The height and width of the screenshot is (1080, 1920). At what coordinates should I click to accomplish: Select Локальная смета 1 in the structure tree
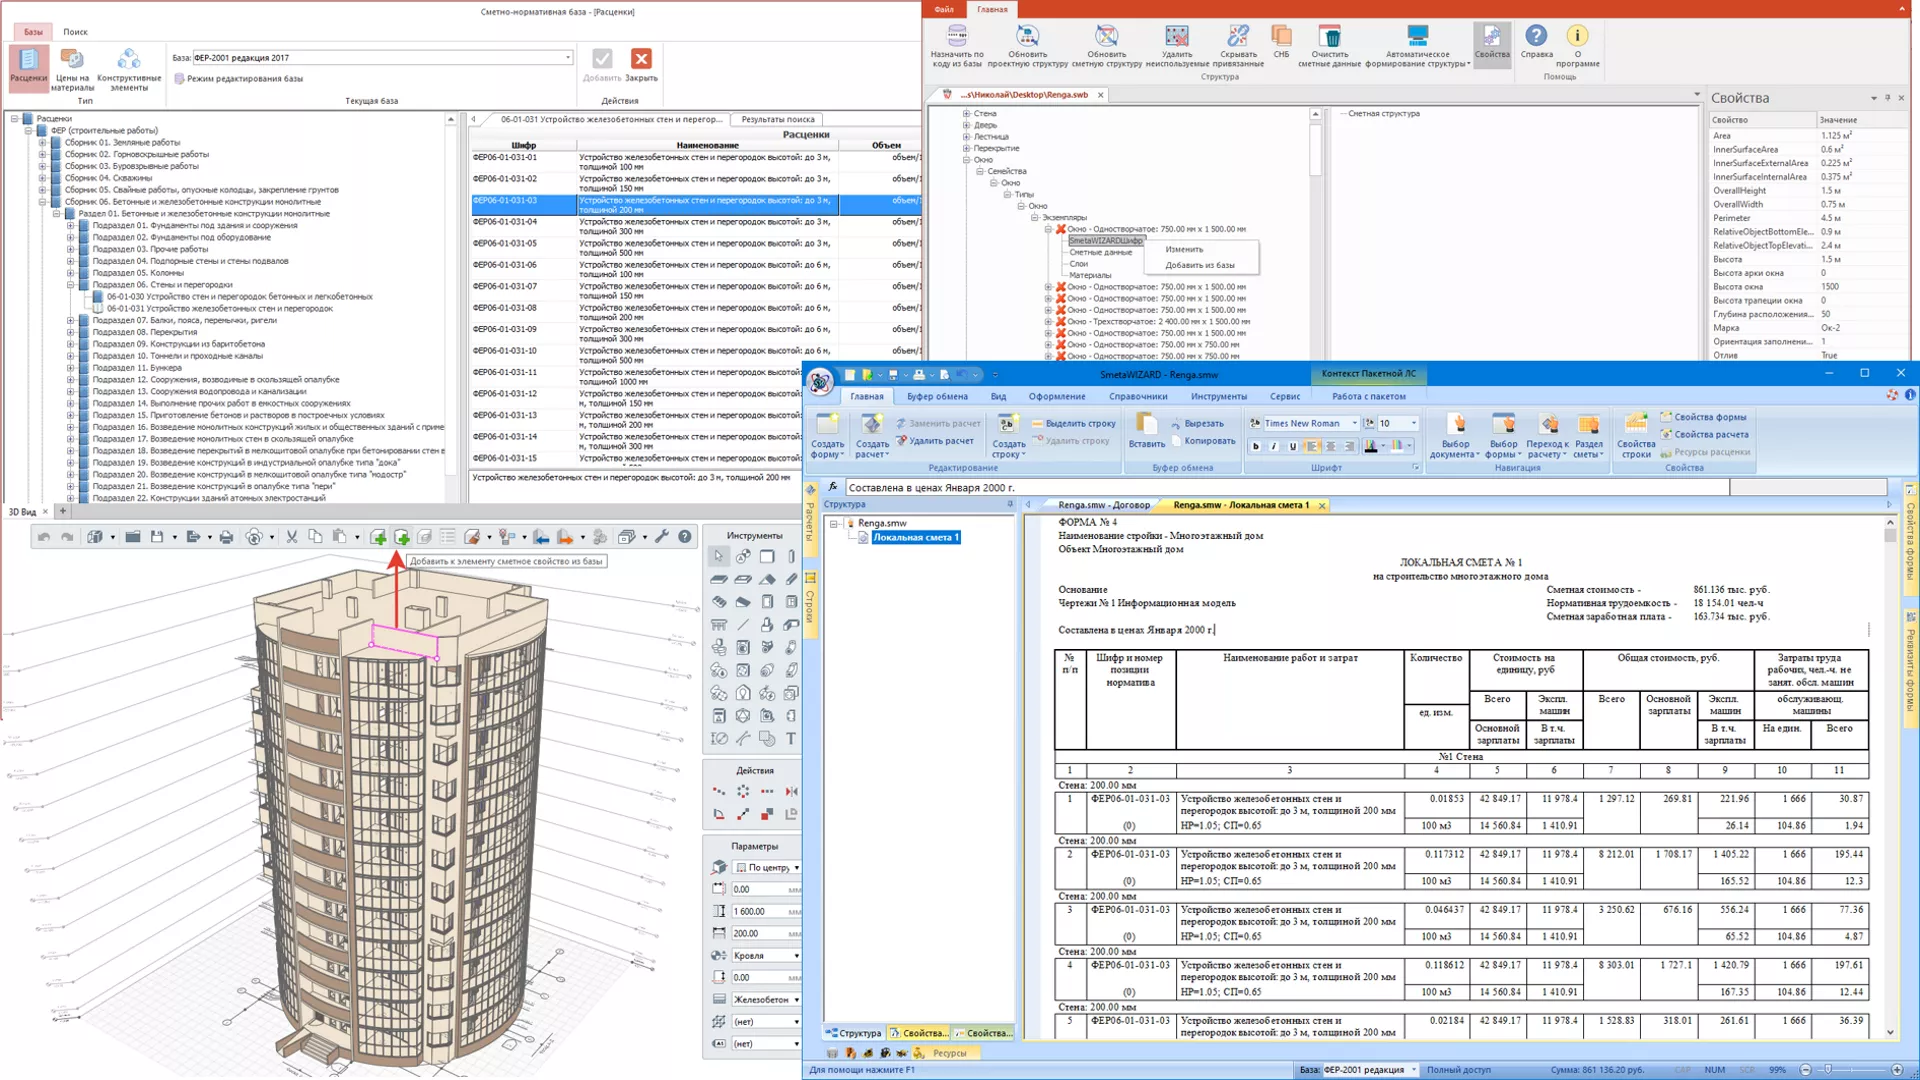[x=915, y=537]
